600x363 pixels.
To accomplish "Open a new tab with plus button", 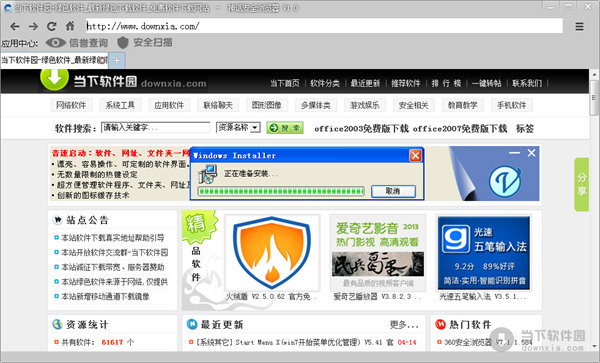I will click(x=117, y=60).
